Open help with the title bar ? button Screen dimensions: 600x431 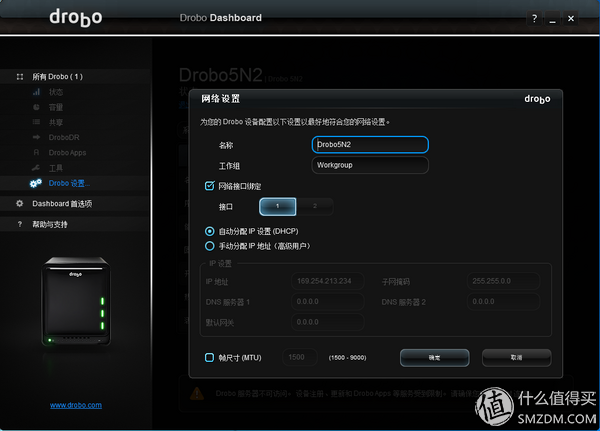(x=534, y=18)
